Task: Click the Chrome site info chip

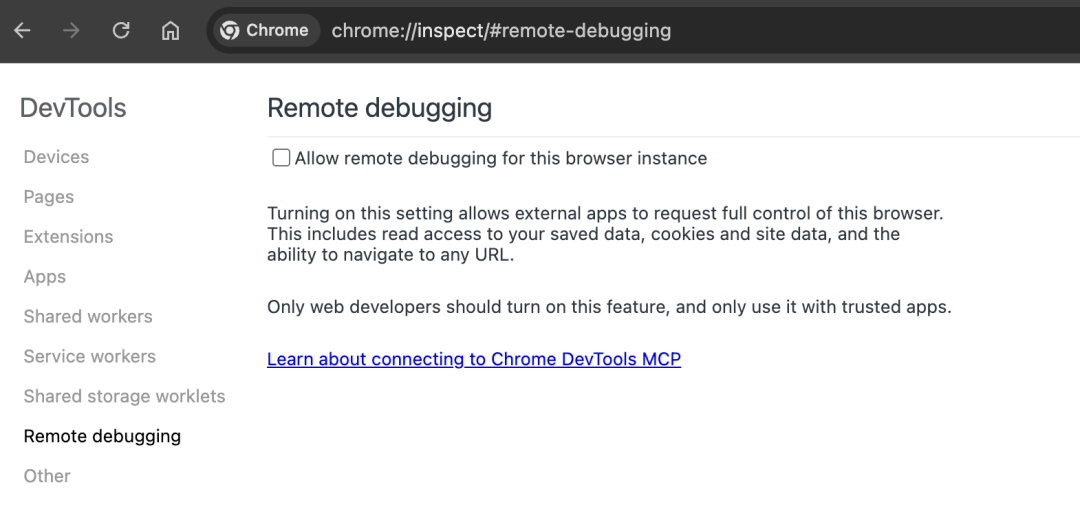Action: click(265, 31)
